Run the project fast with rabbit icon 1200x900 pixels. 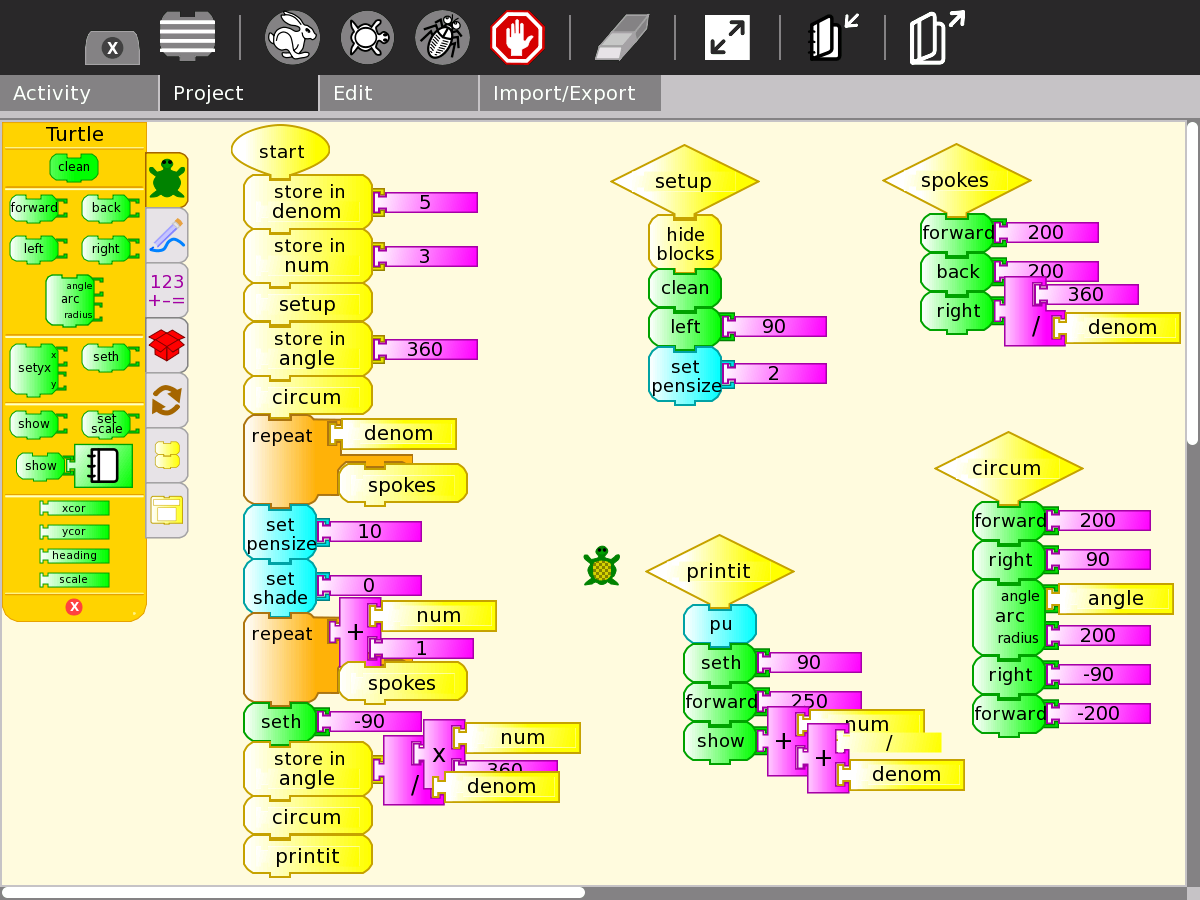click(x=292, y=38)
